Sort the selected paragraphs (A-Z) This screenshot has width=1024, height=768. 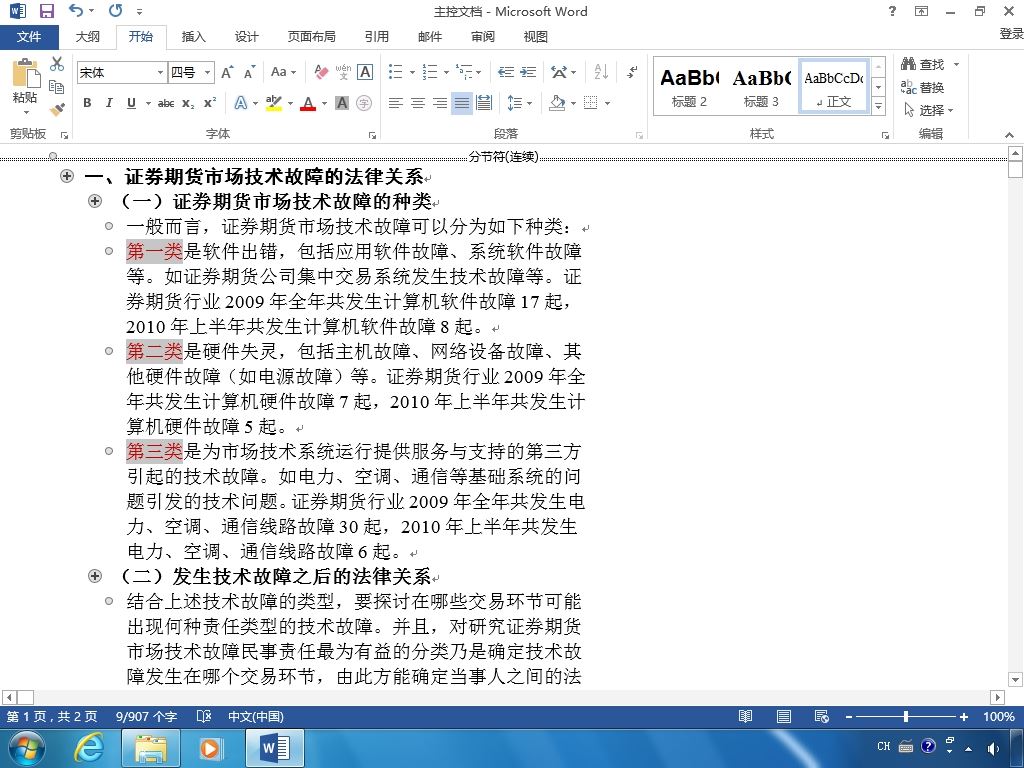click(x=601, y=72)
